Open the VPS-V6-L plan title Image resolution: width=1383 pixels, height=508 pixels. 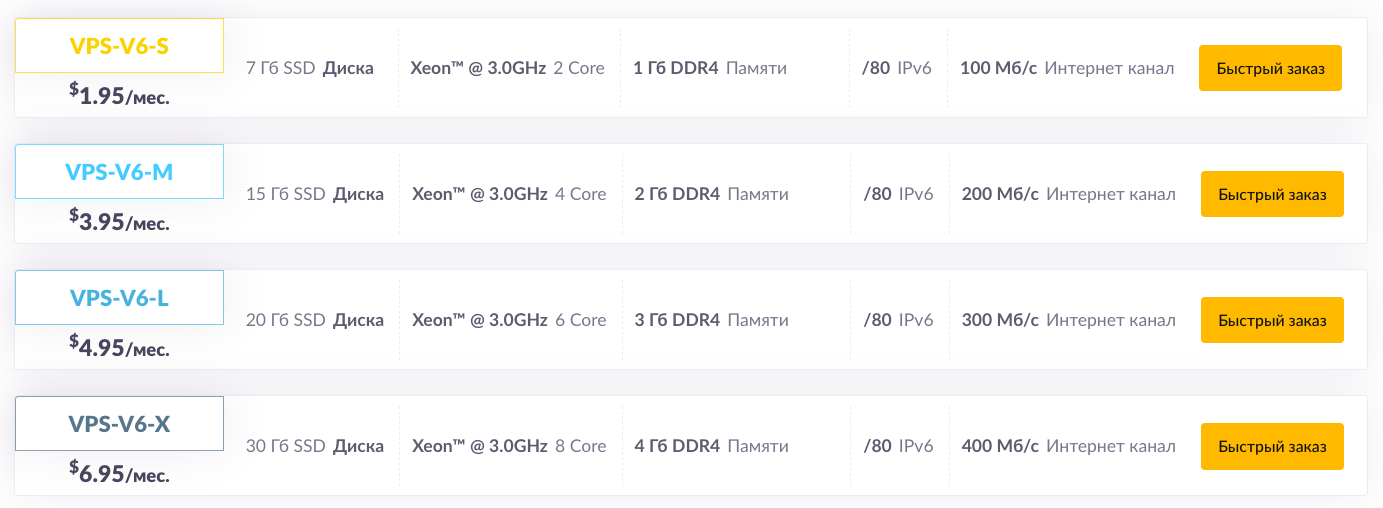pos(119,297)
